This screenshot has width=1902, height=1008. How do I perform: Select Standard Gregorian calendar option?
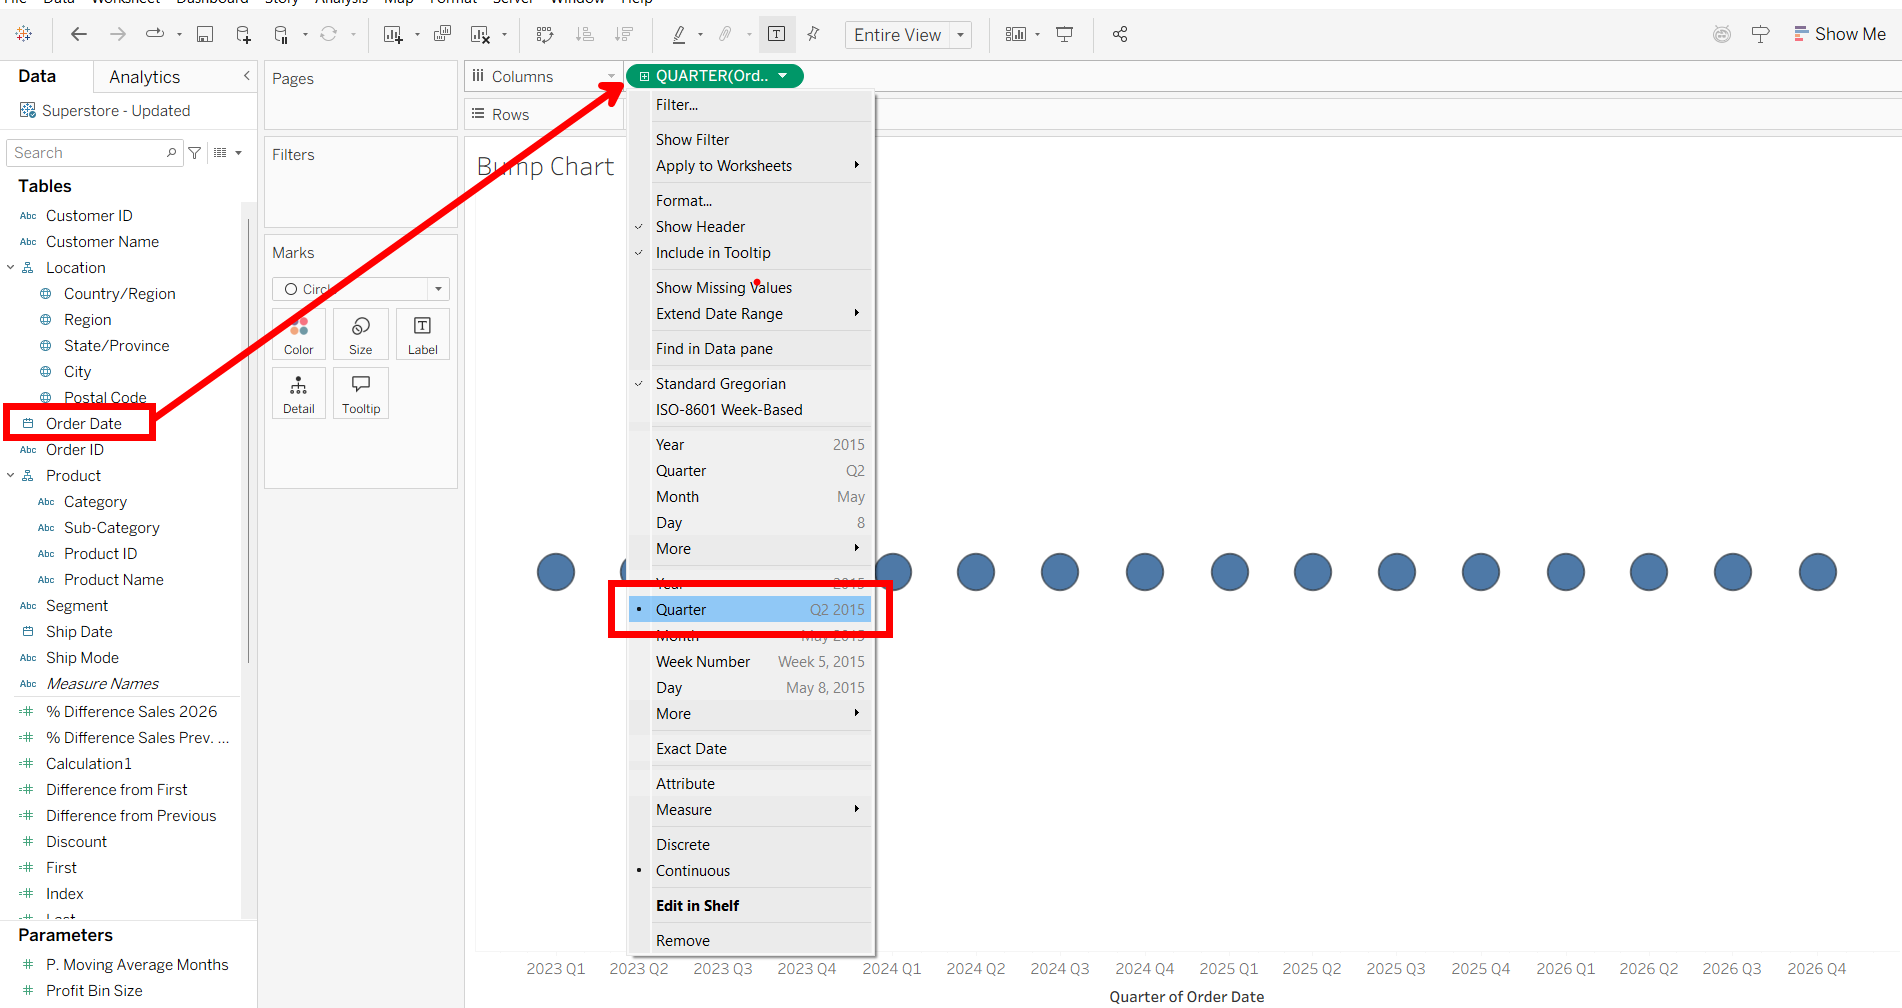click(x=751, y=384)
